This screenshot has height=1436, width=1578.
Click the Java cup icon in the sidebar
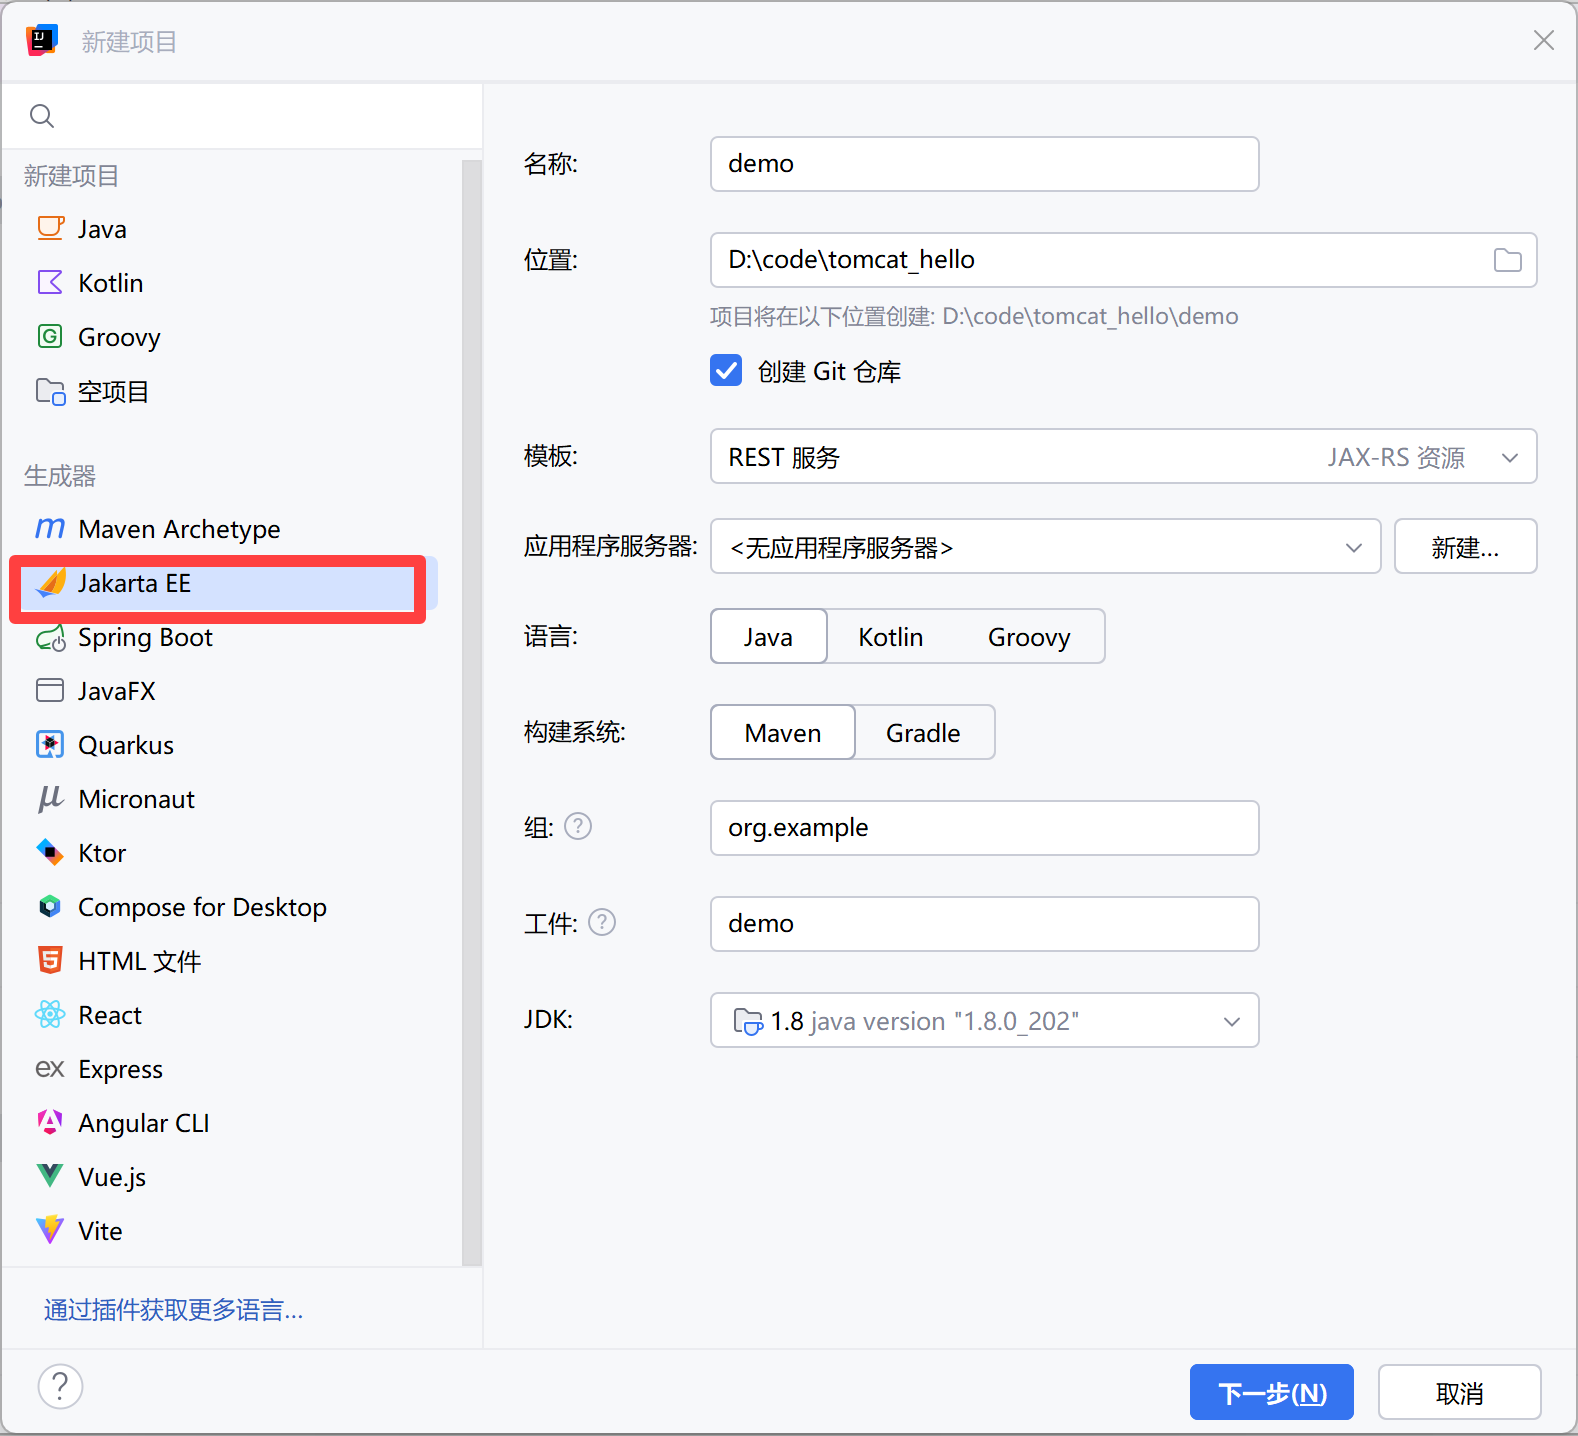pos(50,228)
